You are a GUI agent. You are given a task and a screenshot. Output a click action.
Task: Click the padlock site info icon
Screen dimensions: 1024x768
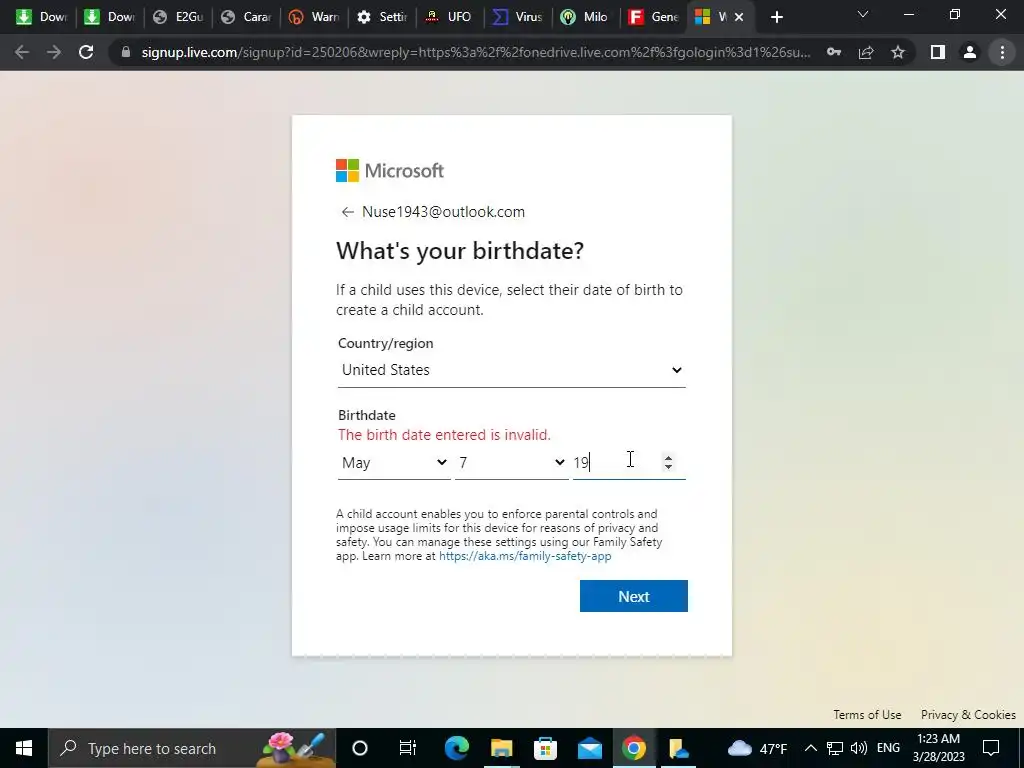point(126,52)
